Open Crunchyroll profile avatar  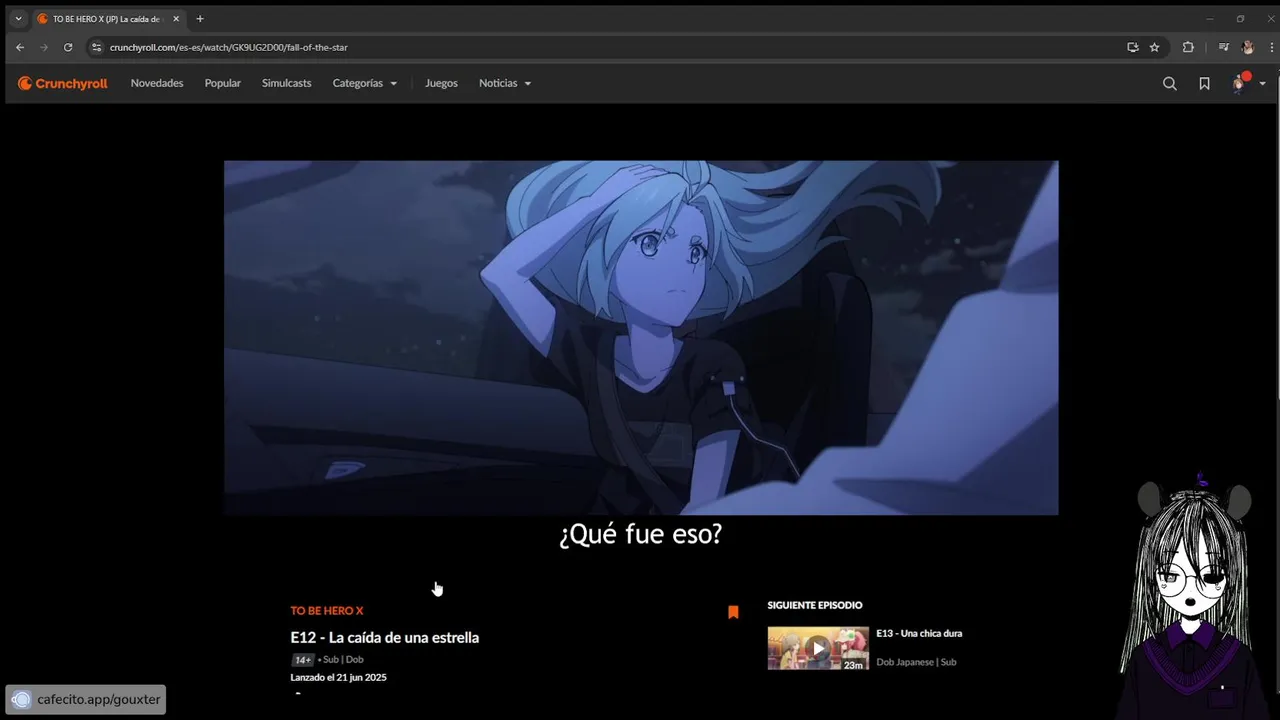1240,83
